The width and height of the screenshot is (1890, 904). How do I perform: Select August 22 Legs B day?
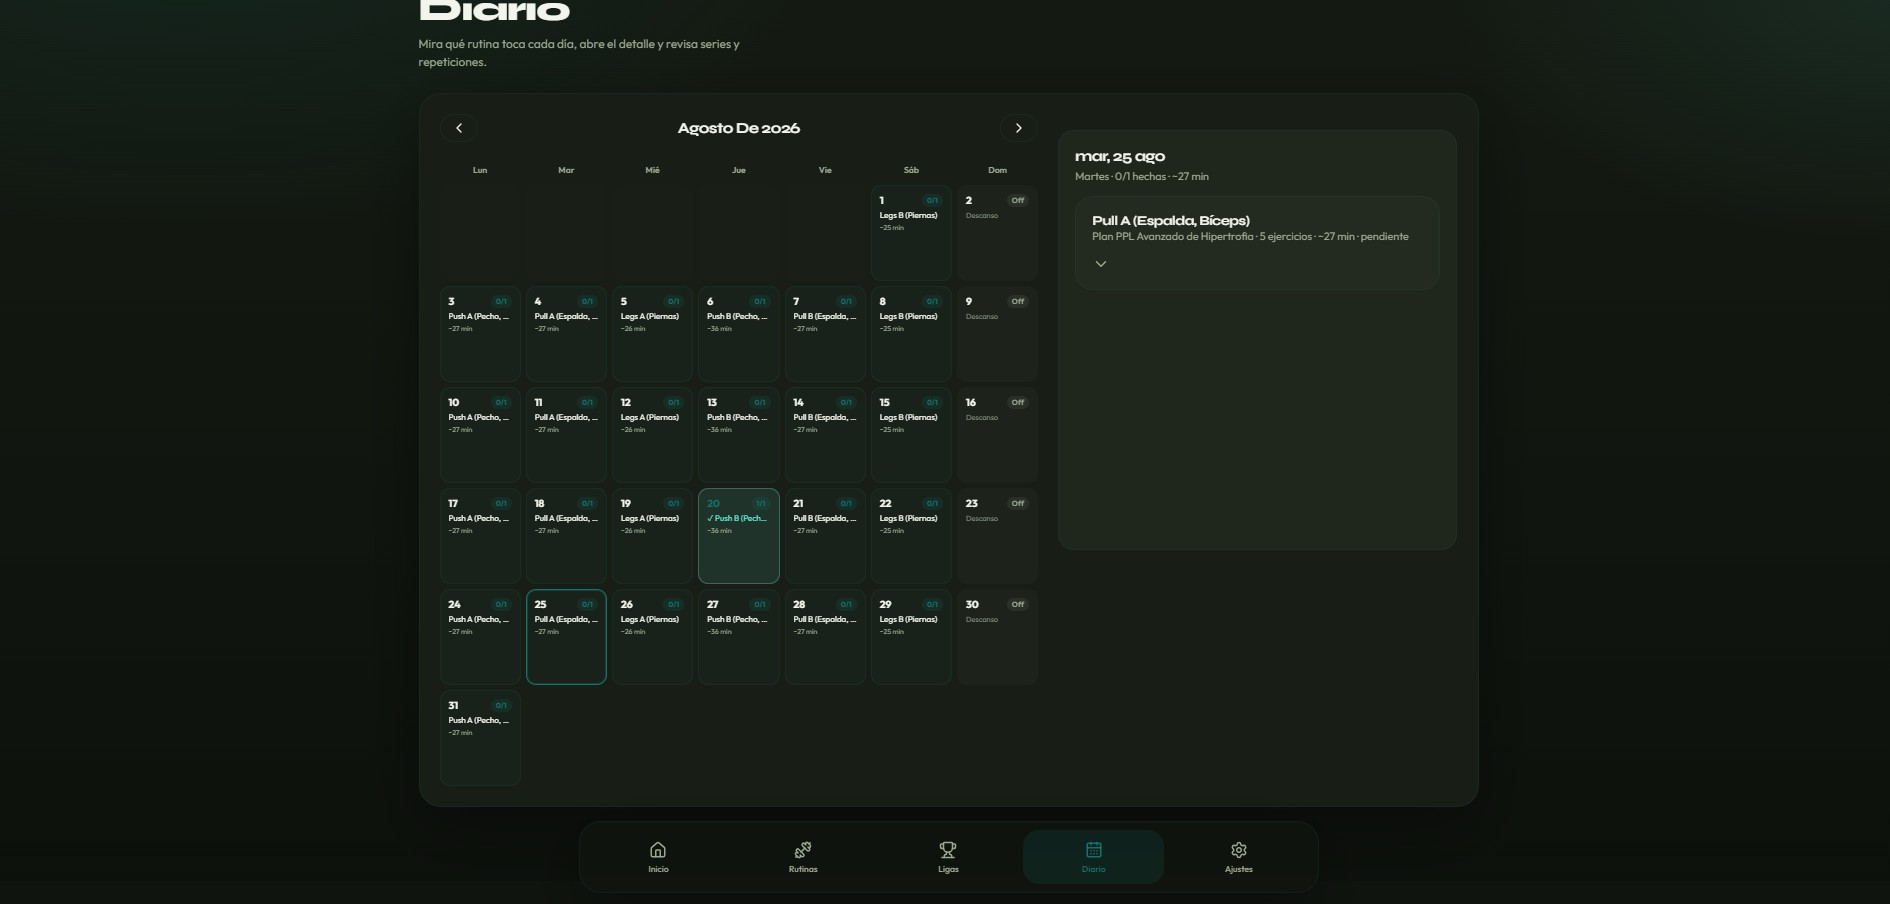pyautogui.click(x=911, y=536)
